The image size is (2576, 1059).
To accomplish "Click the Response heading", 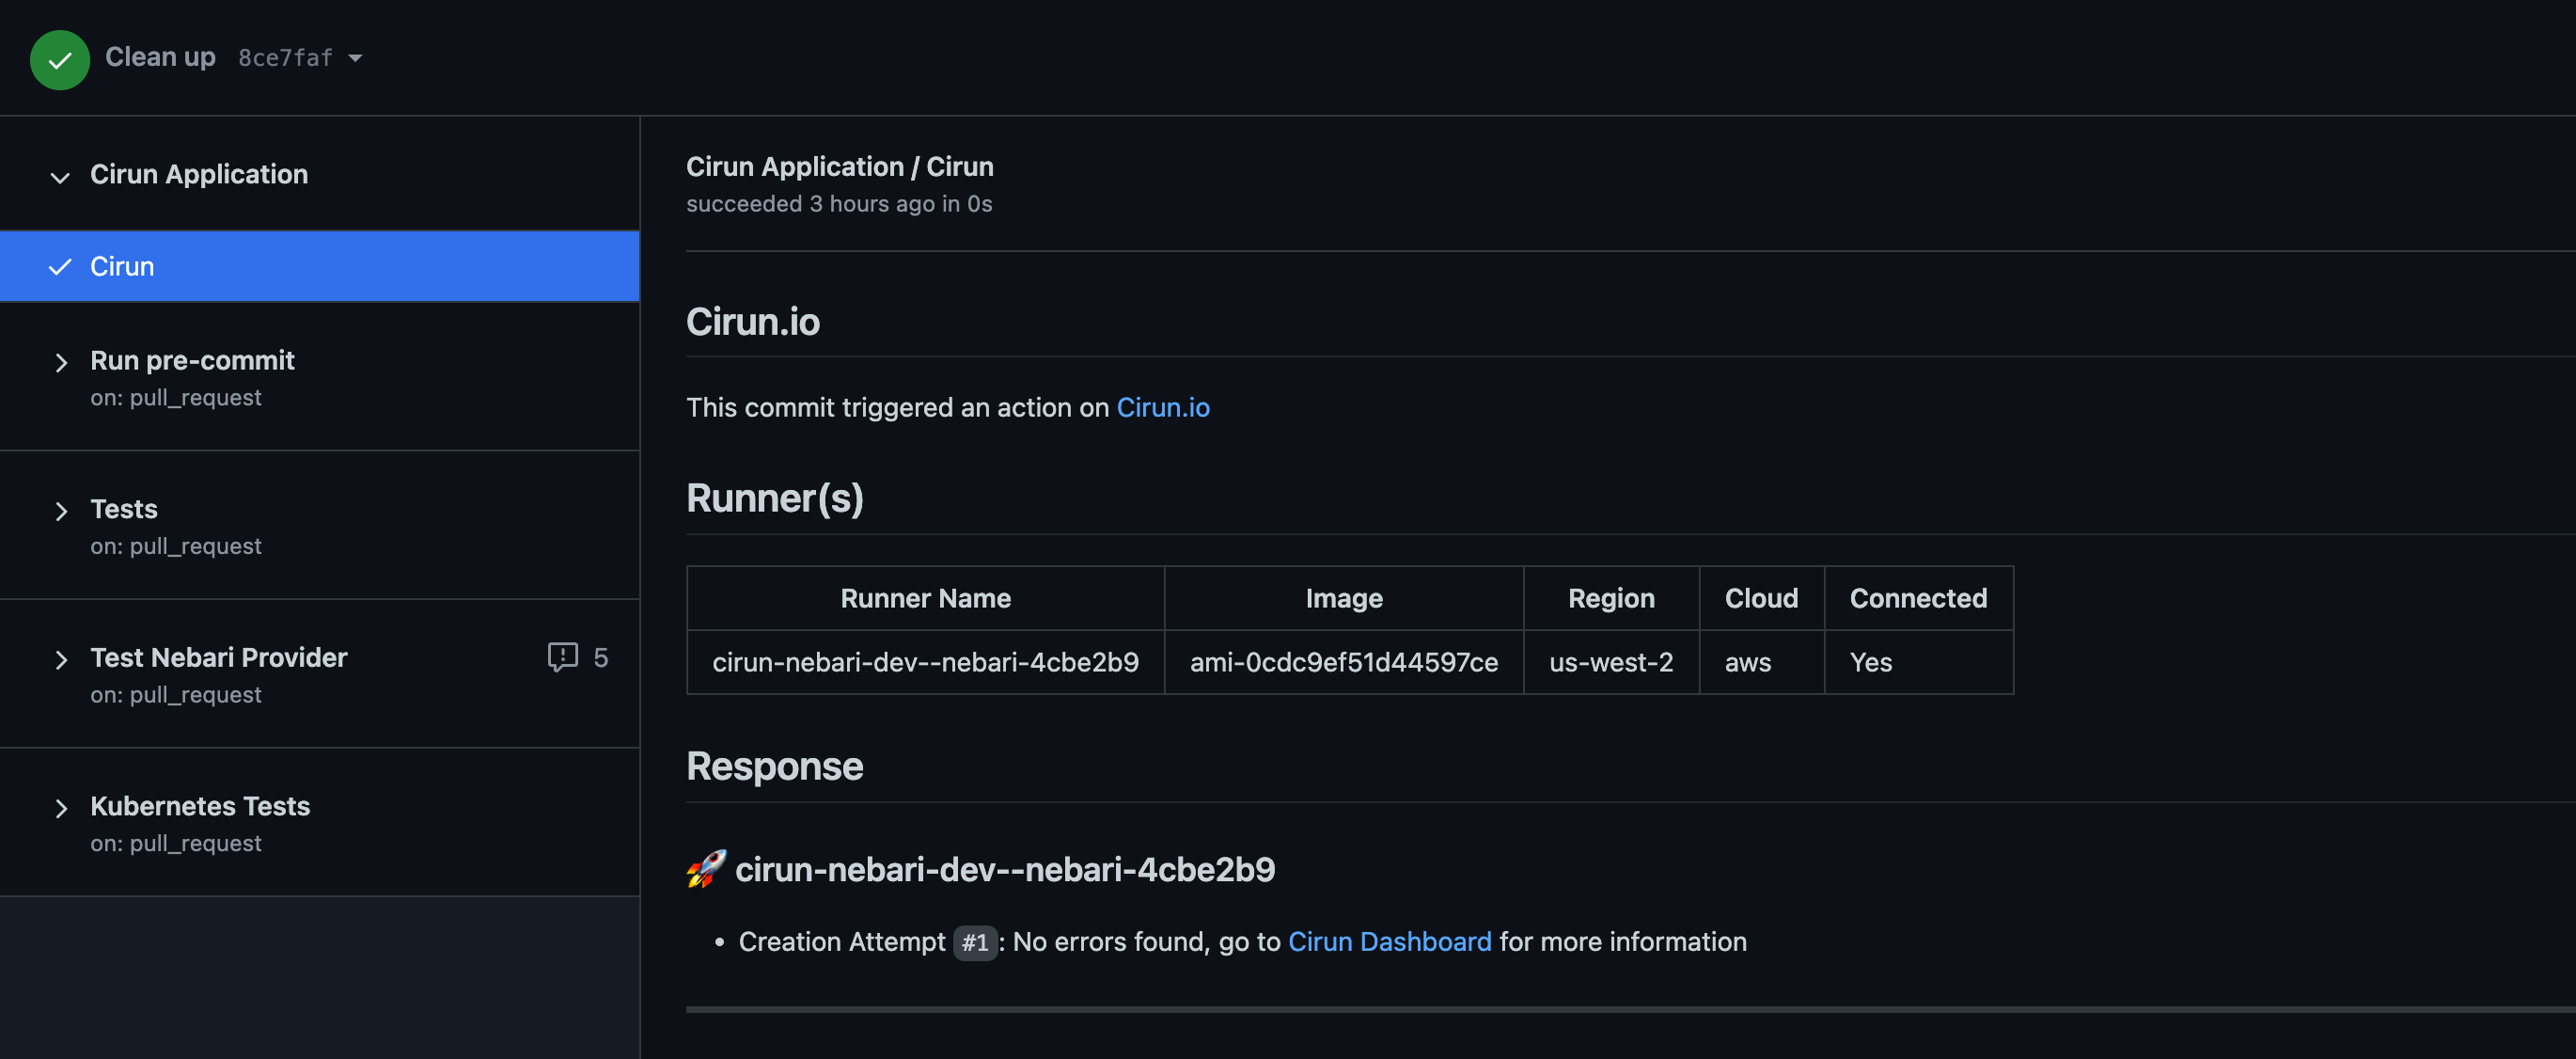I will point(775,766).
